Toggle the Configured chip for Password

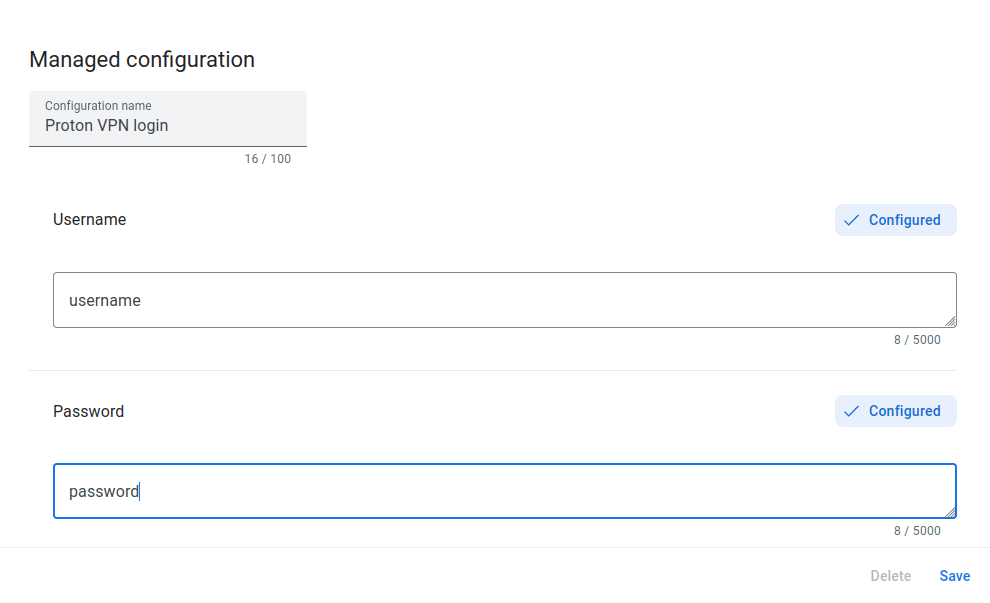click(895, 411)
